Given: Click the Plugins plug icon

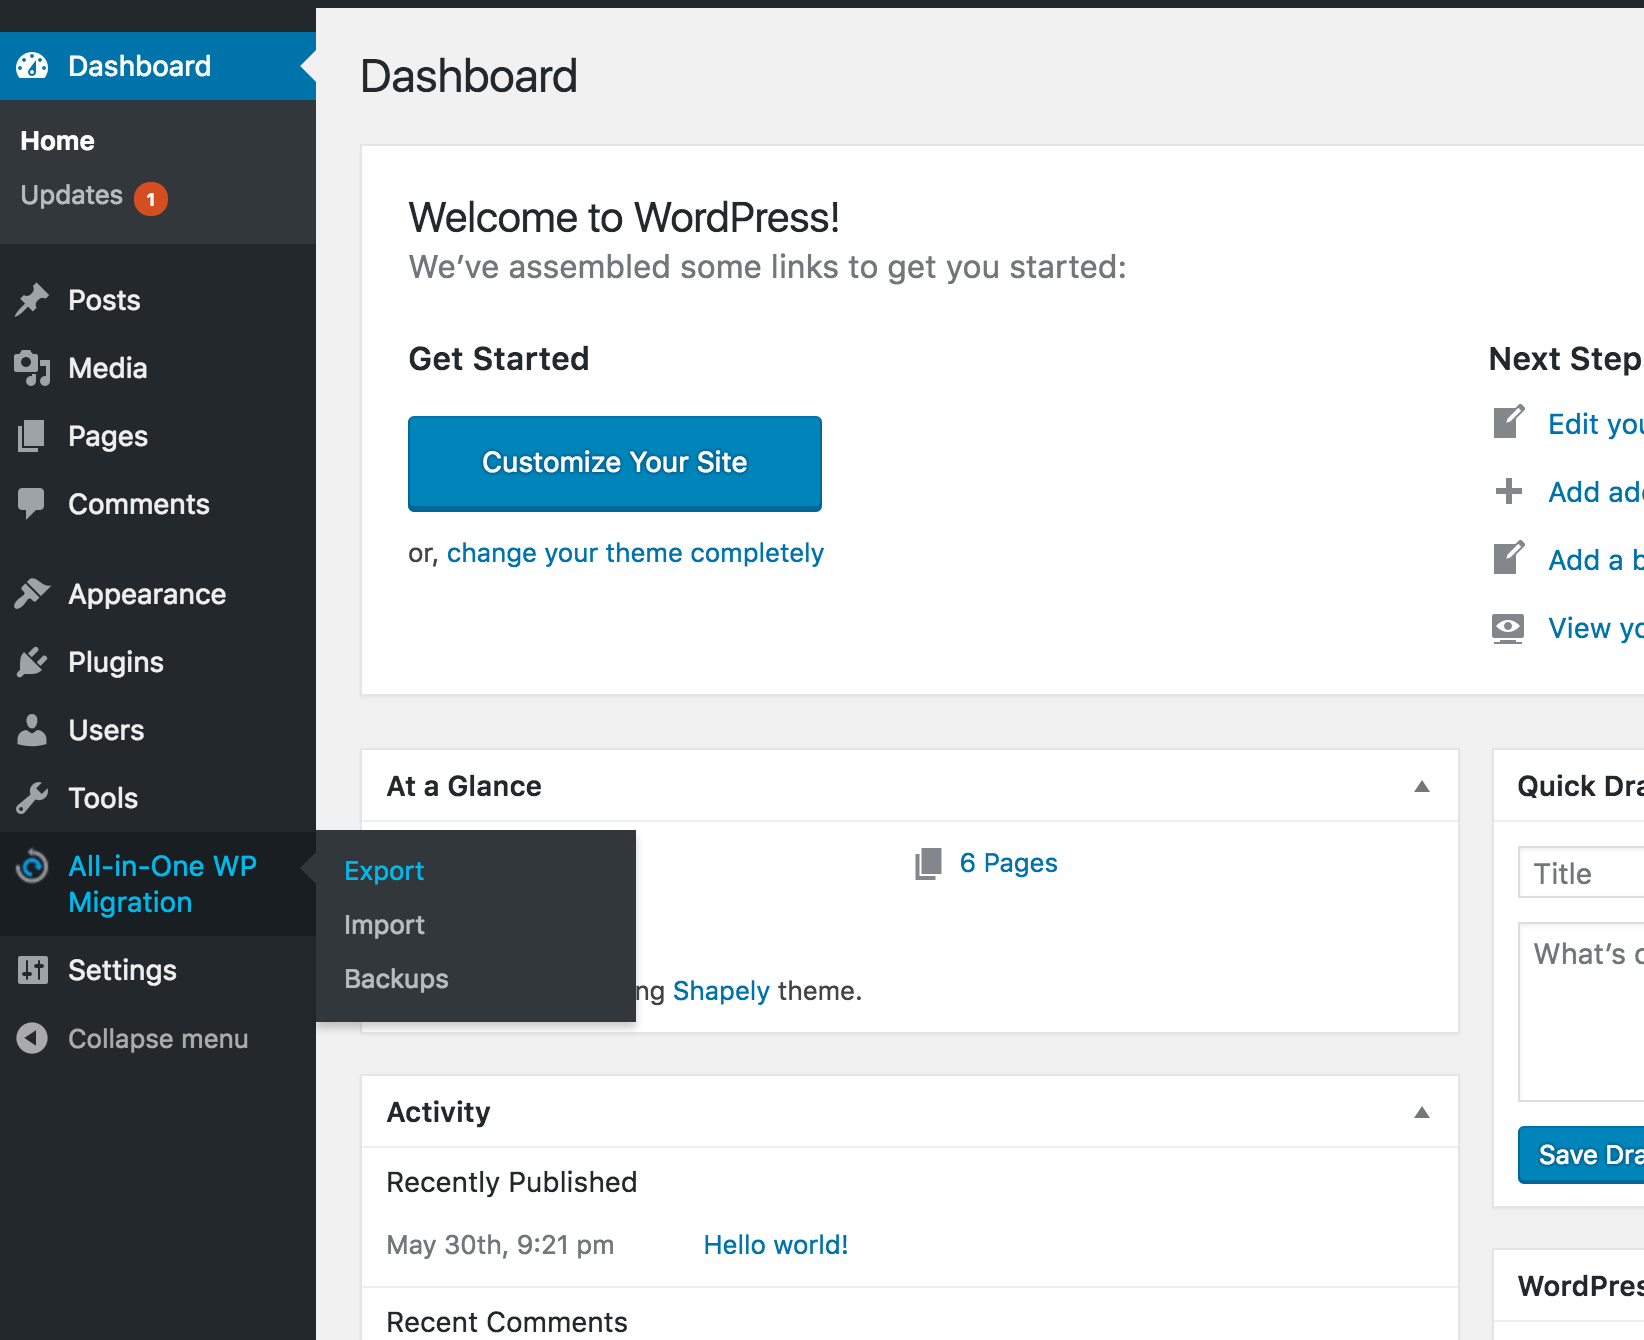Looking at the screenshot, I should point(32,662).
